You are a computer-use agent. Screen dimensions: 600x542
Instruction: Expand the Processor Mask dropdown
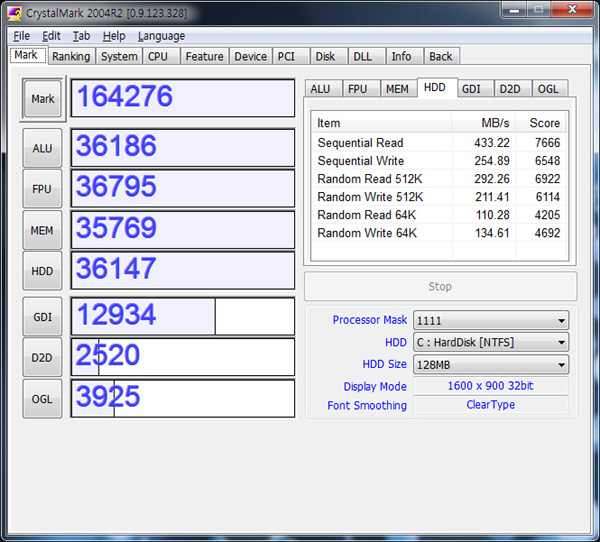pos(491,320)
